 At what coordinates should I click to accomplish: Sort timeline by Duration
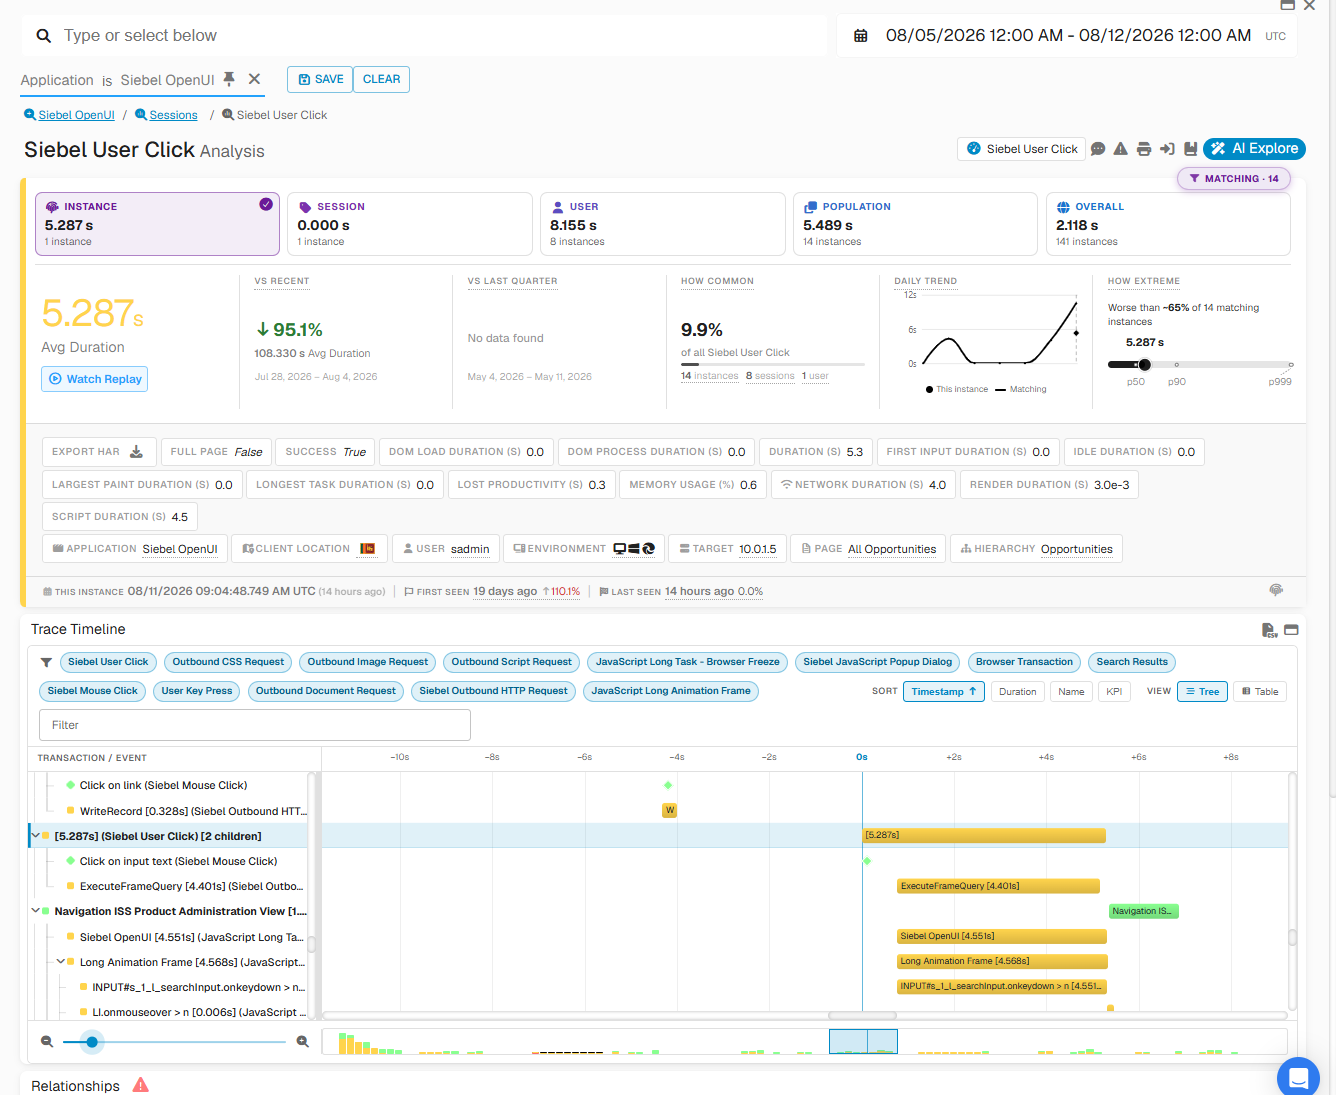pos(1018,692)
